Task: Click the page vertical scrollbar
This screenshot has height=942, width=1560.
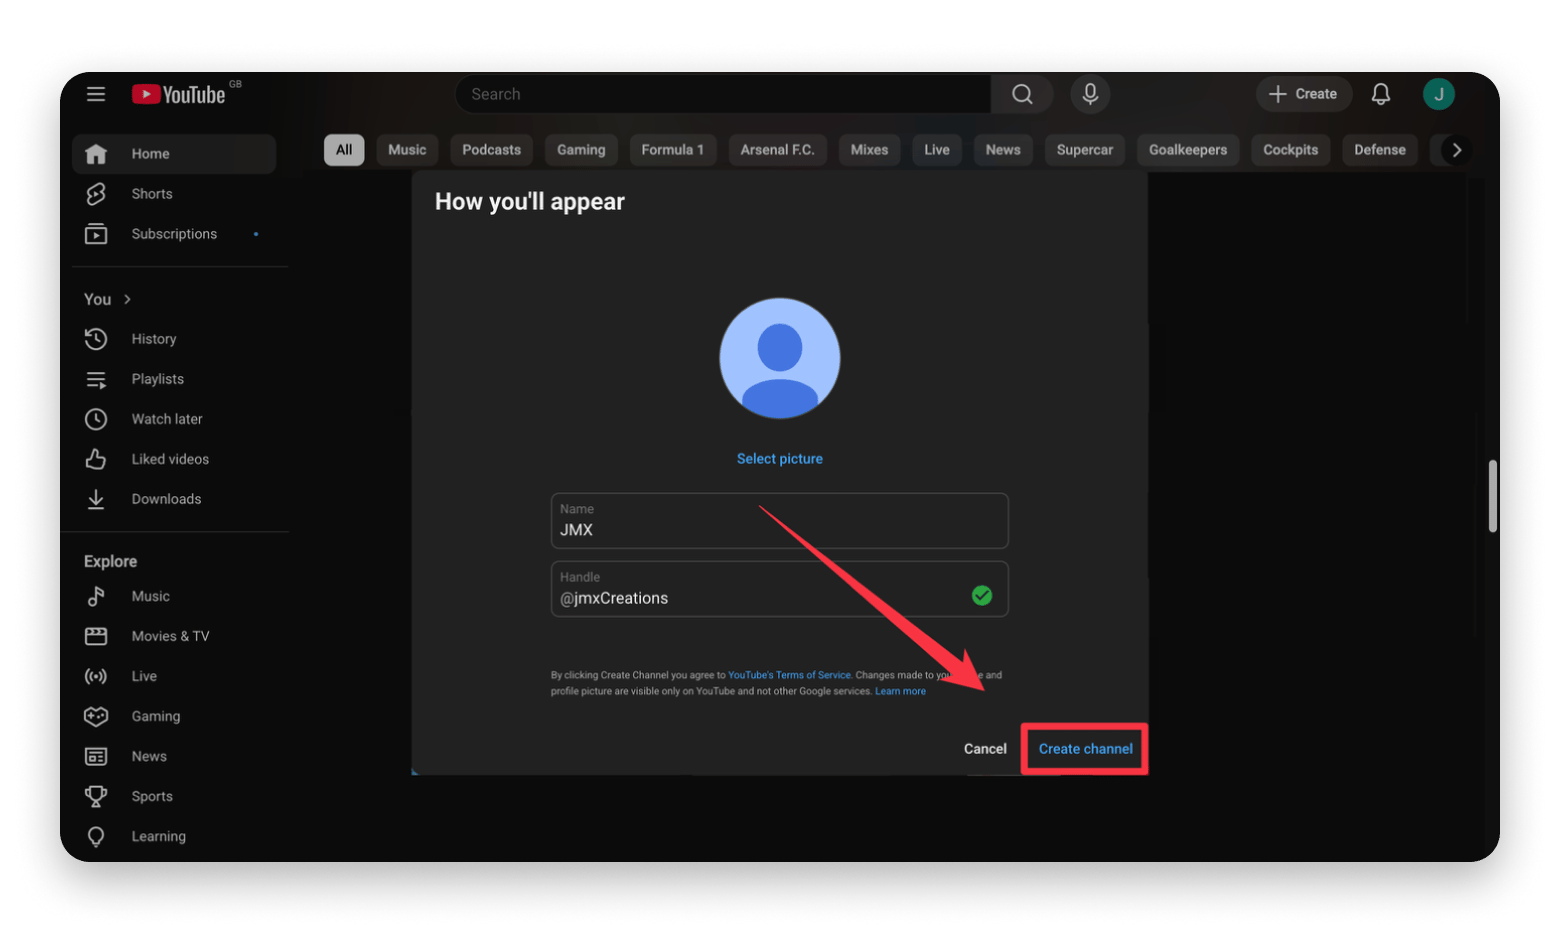Action: 1492,496
